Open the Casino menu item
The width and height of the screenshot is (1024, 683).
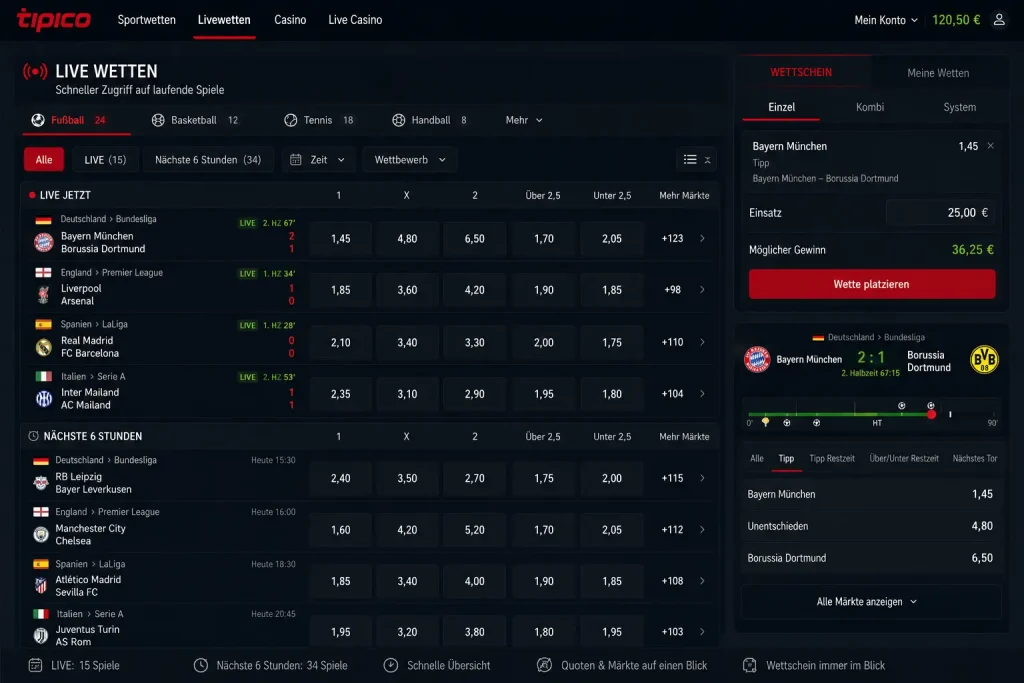click(290, 20)
